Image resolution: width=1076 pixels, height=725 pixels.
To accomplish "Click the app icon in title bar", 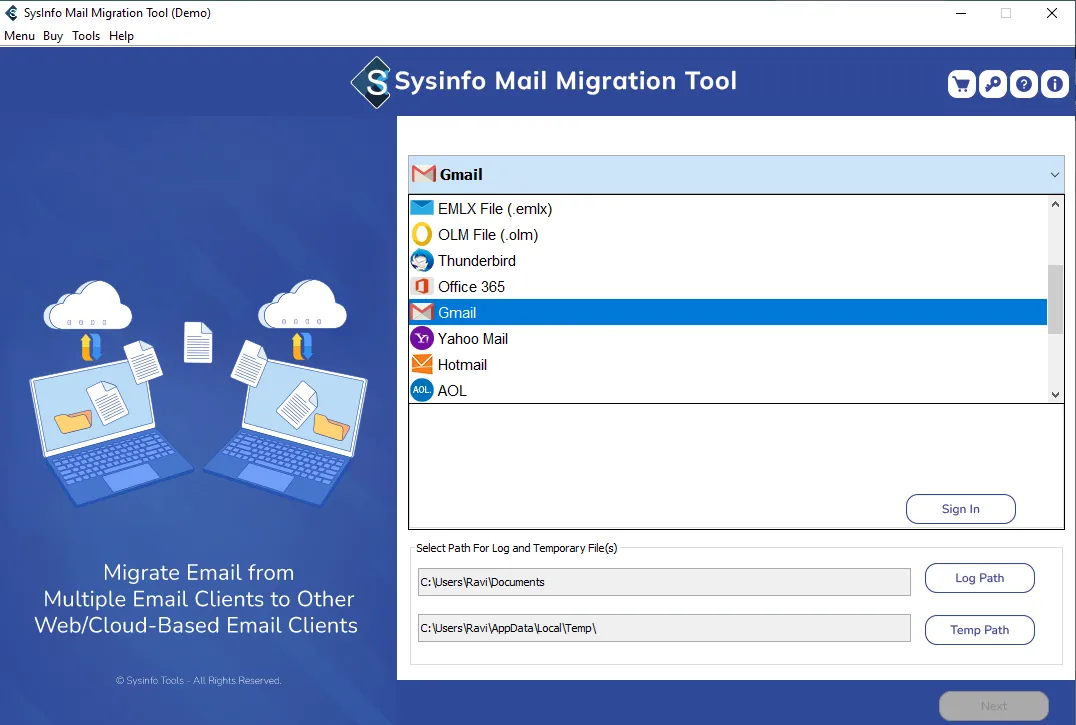I will 12,13.
